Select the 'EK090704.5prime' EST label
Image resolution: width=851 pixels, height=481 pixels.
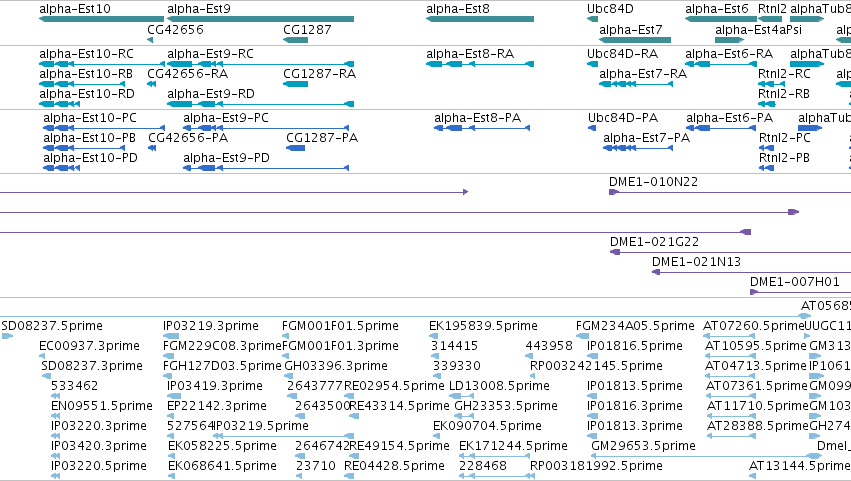487,426
